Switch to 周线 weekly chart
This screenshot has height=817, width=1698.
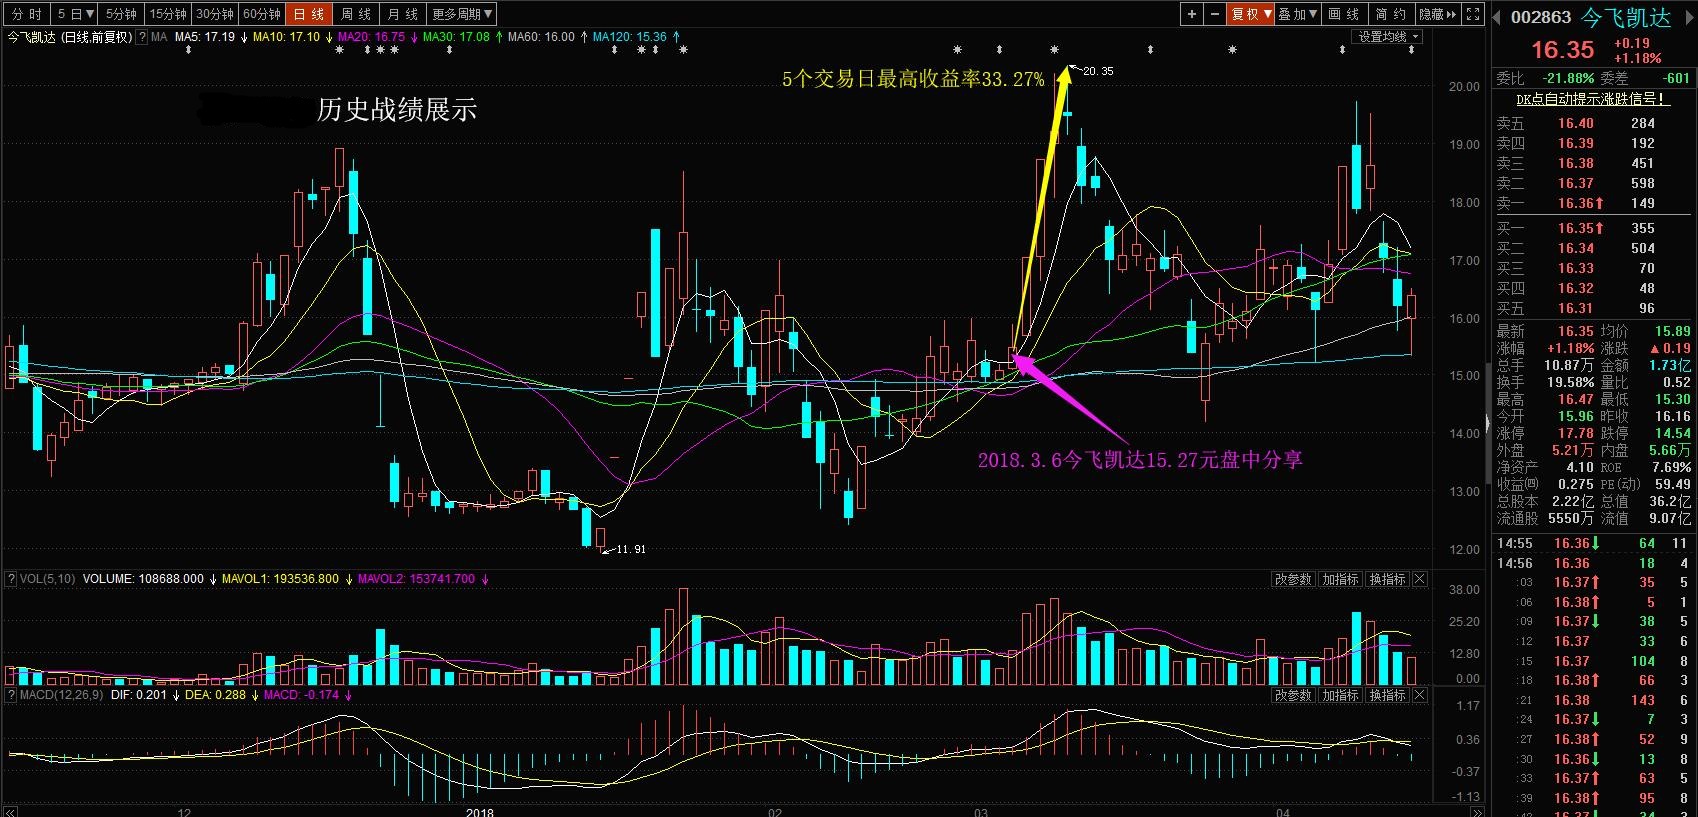pyautogui.click(x=356, y=14)
